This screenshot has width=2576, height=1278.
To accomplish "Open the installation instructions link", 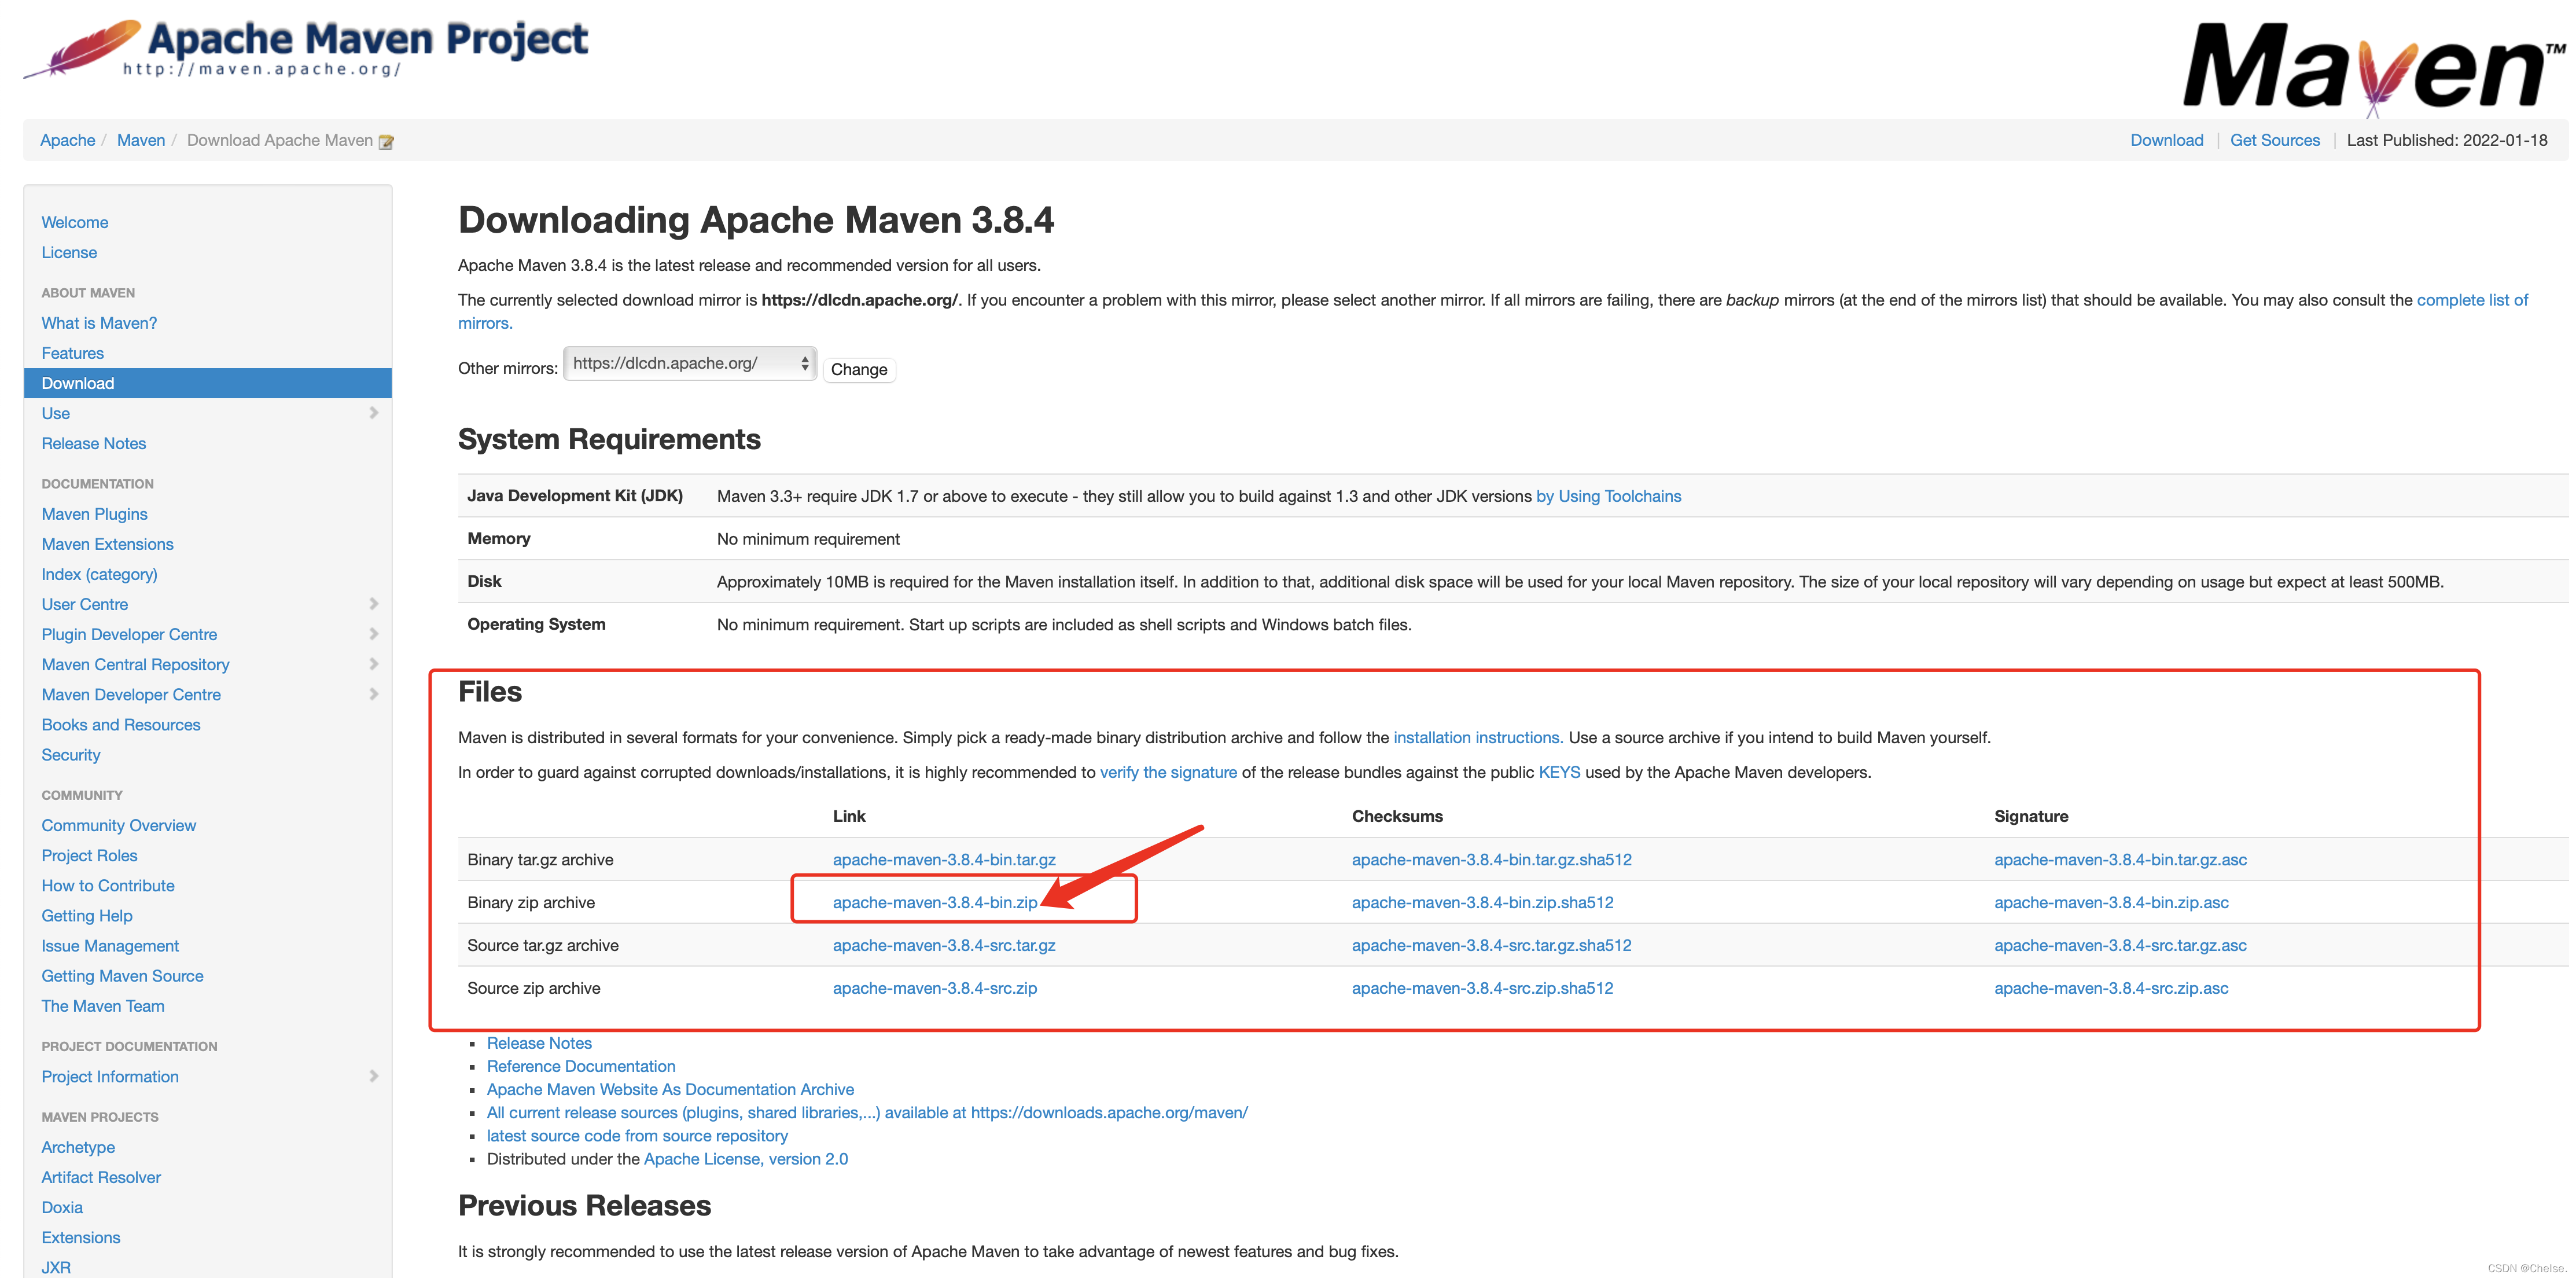I will coord(1477,737).
